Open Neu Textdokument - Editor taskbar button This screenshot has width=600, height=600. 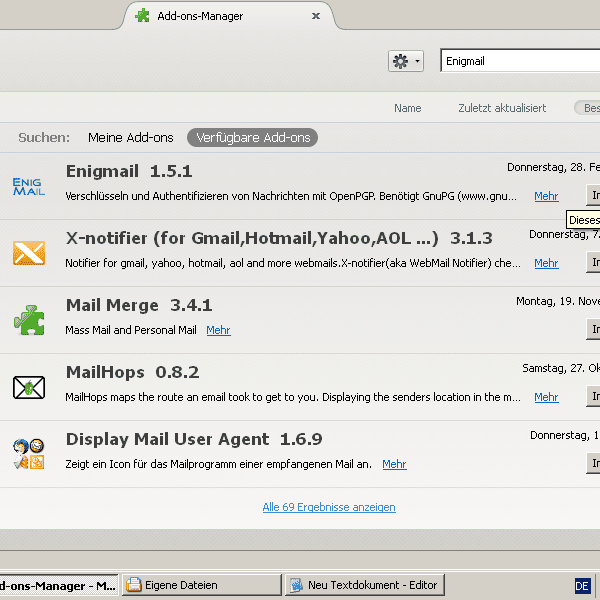(x=365, y=585)
